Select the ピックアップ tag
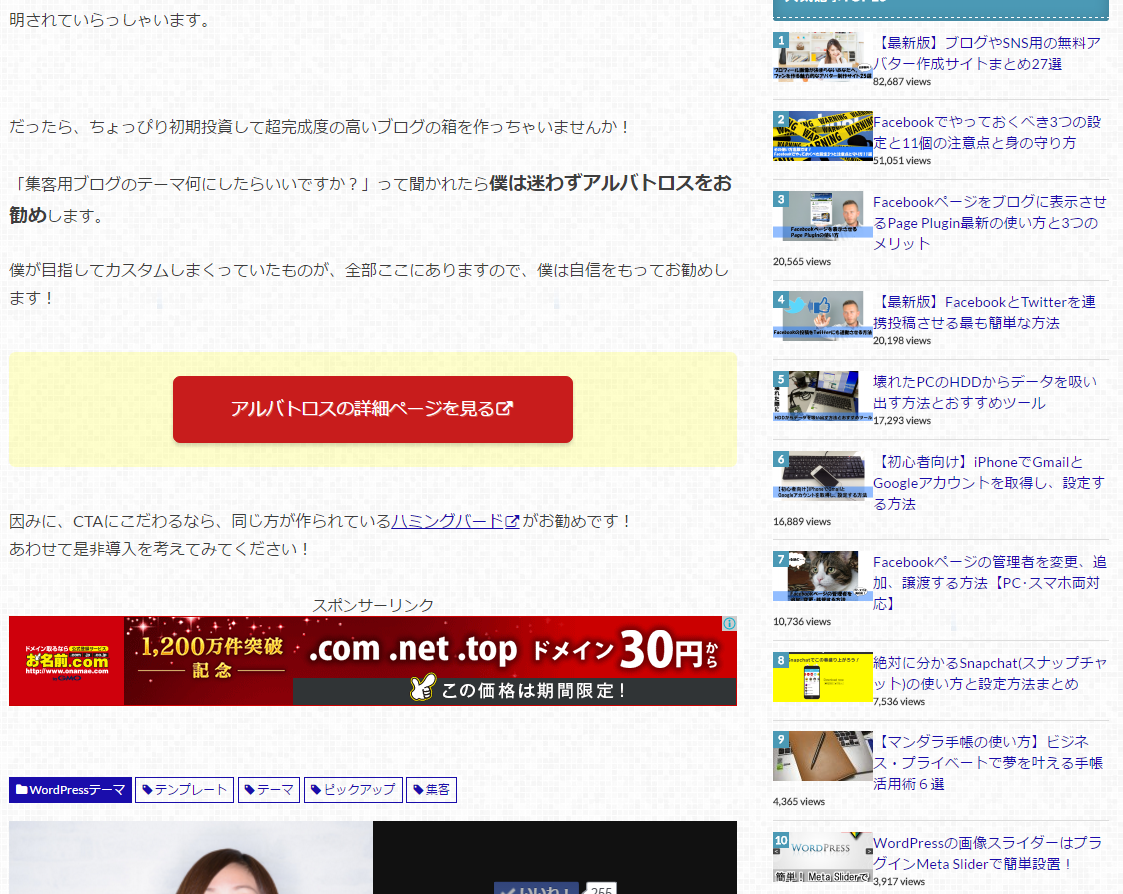The width and height of the screenshot is (1123, 894). [353, 789]
